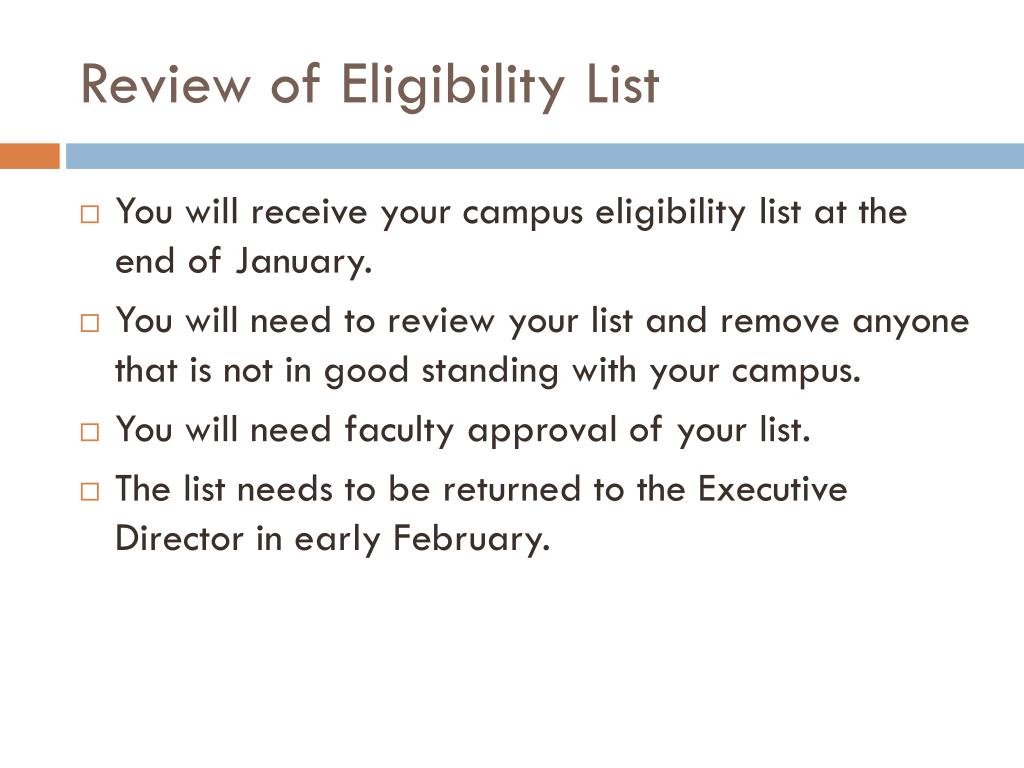Select the third square bullet marker
This screenshot has height=768, width=1024.
(89, 432)
